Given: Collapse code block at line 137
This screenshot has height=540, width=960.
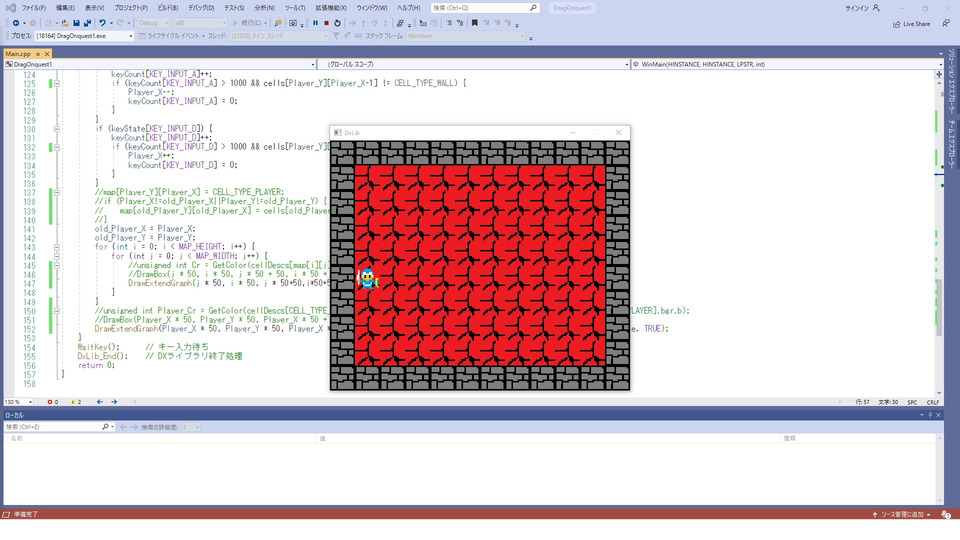Looking at the screenshot, I should tap(57, 192).
